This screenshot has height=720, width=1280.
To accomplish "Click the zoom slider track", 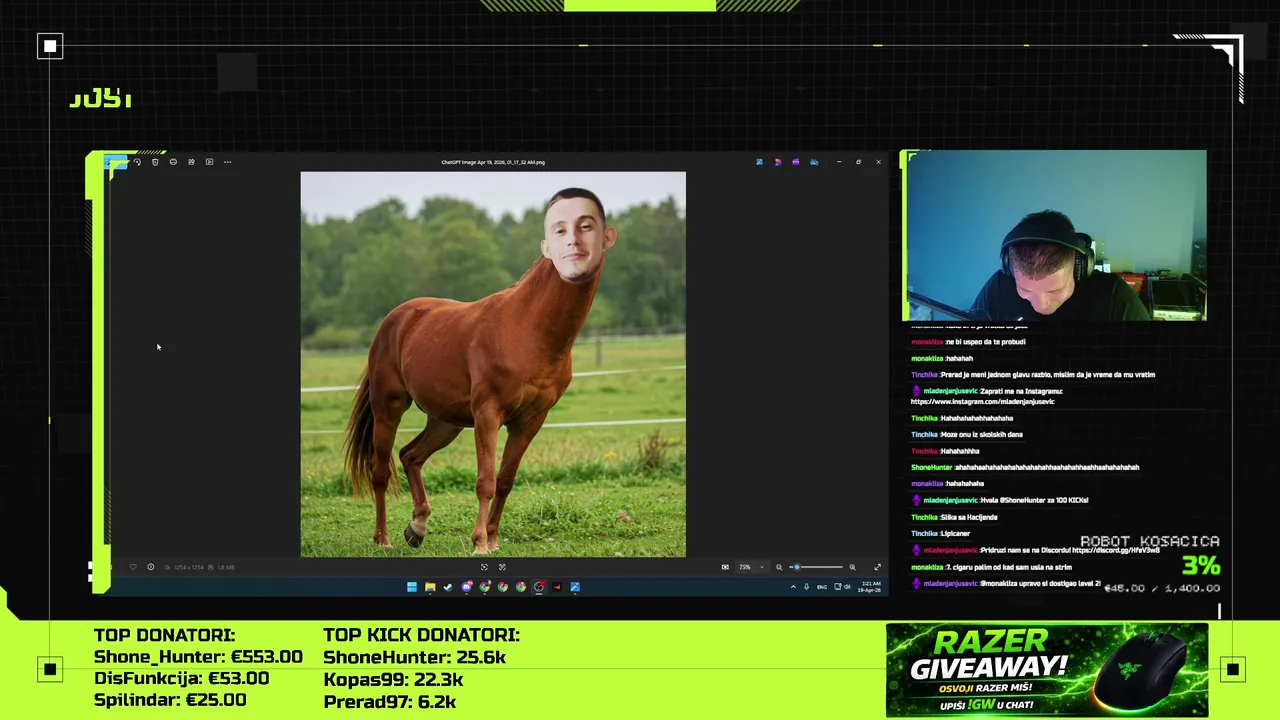I will click(816, 567).
